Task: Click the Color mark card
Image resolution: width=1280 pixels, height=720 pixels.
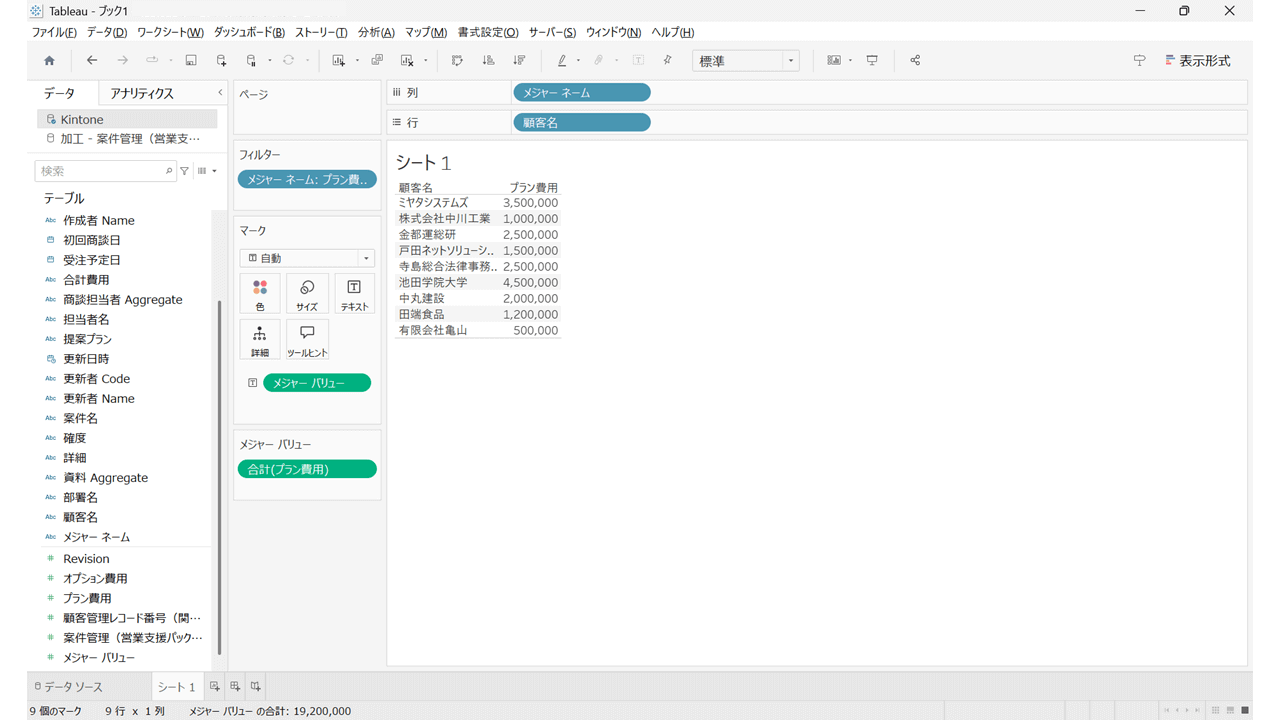Action: (260, 294)
